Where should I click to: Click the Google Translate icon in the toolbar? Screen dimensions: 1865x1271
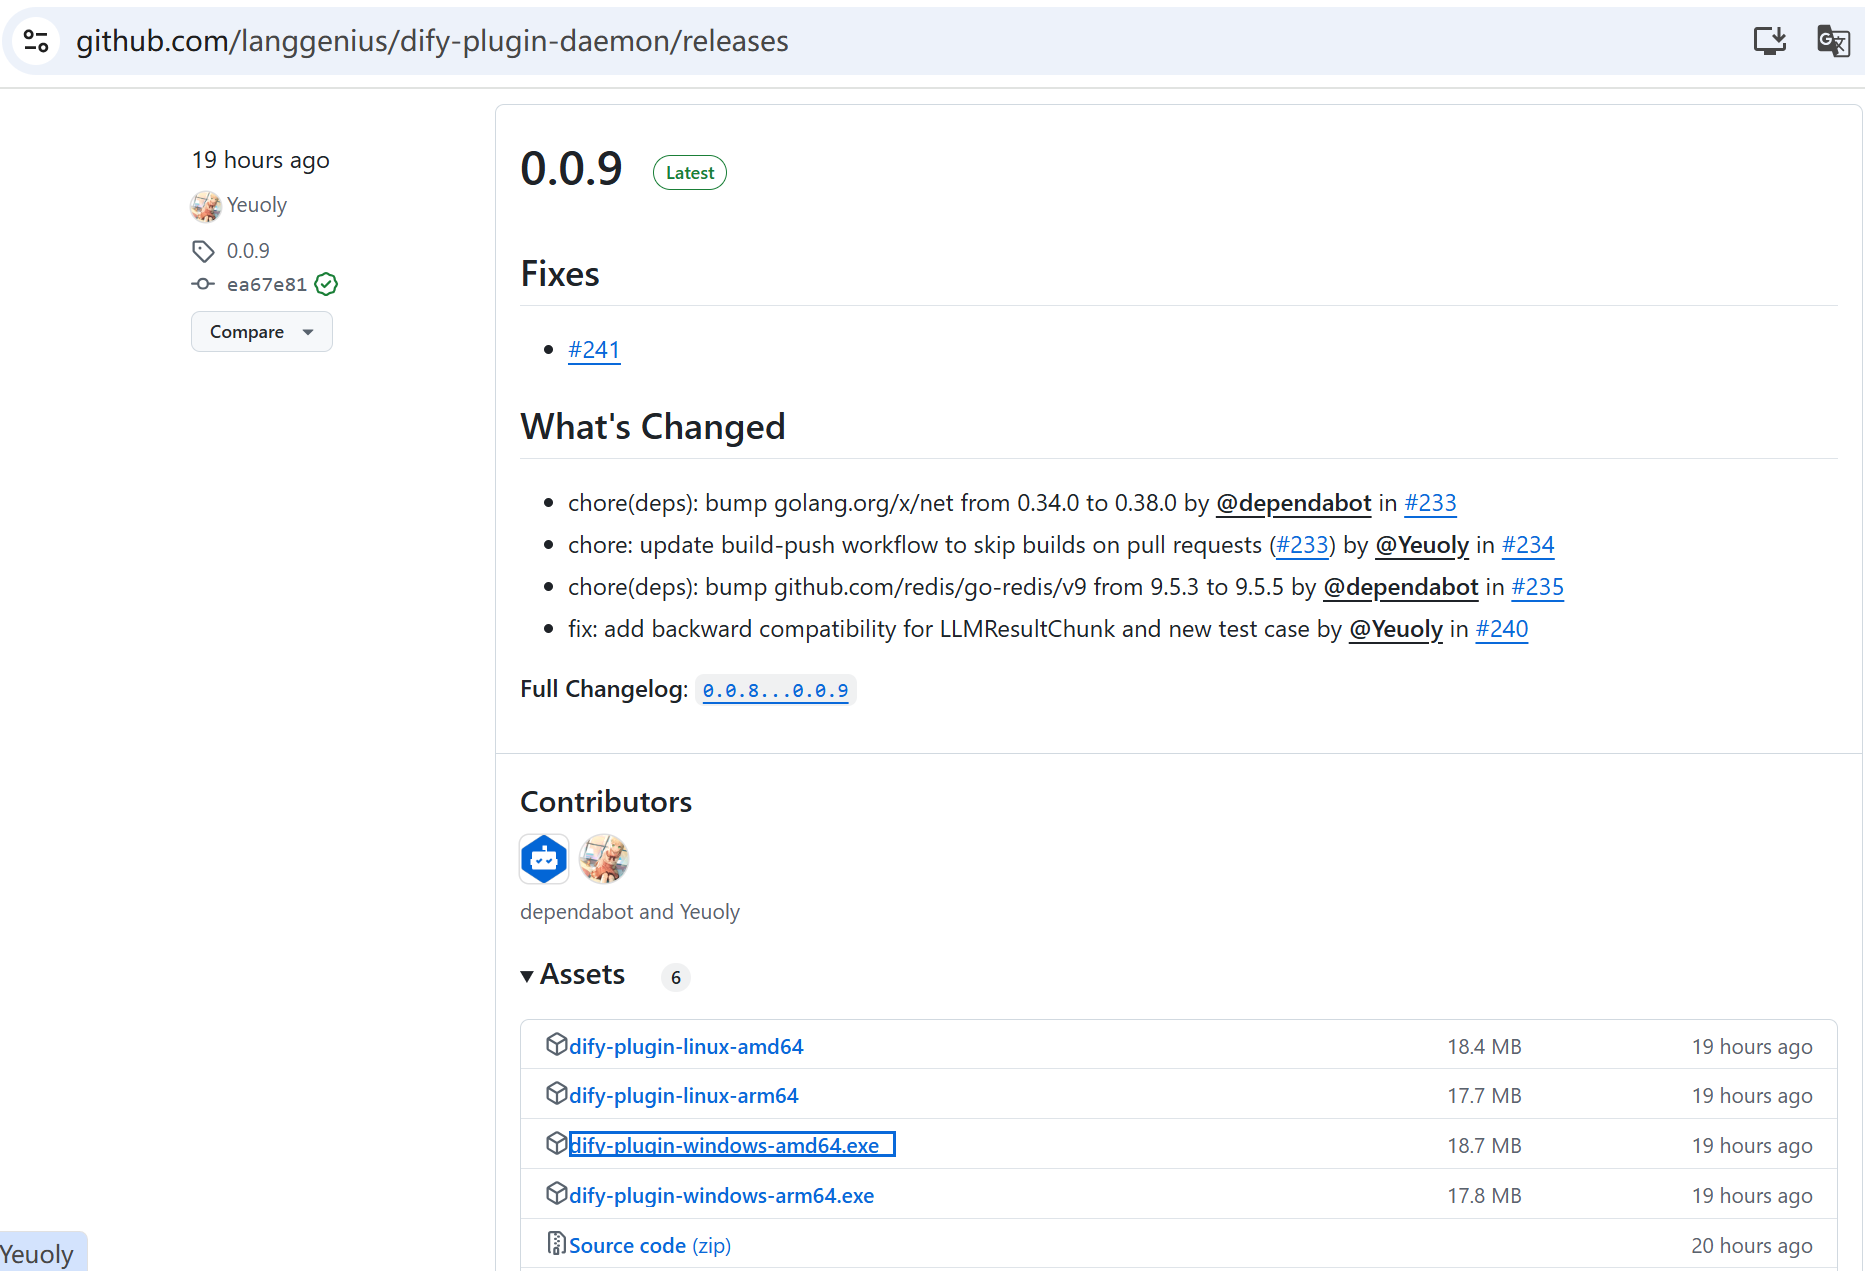[x=1833, y=40]
